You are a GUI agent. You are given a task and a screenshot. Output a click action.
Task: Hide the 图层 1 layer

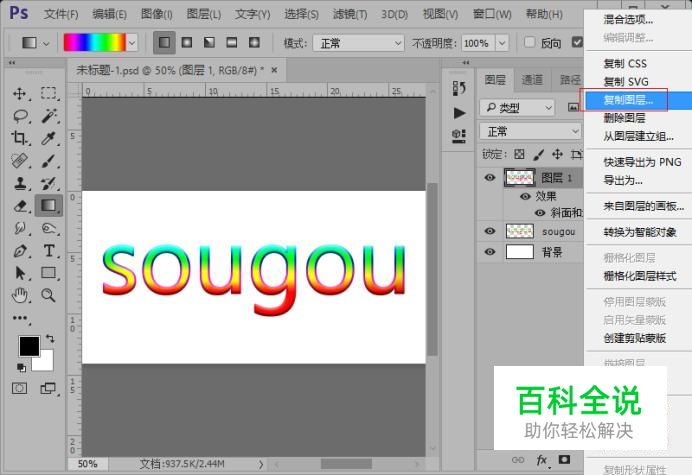pos(489,177)
